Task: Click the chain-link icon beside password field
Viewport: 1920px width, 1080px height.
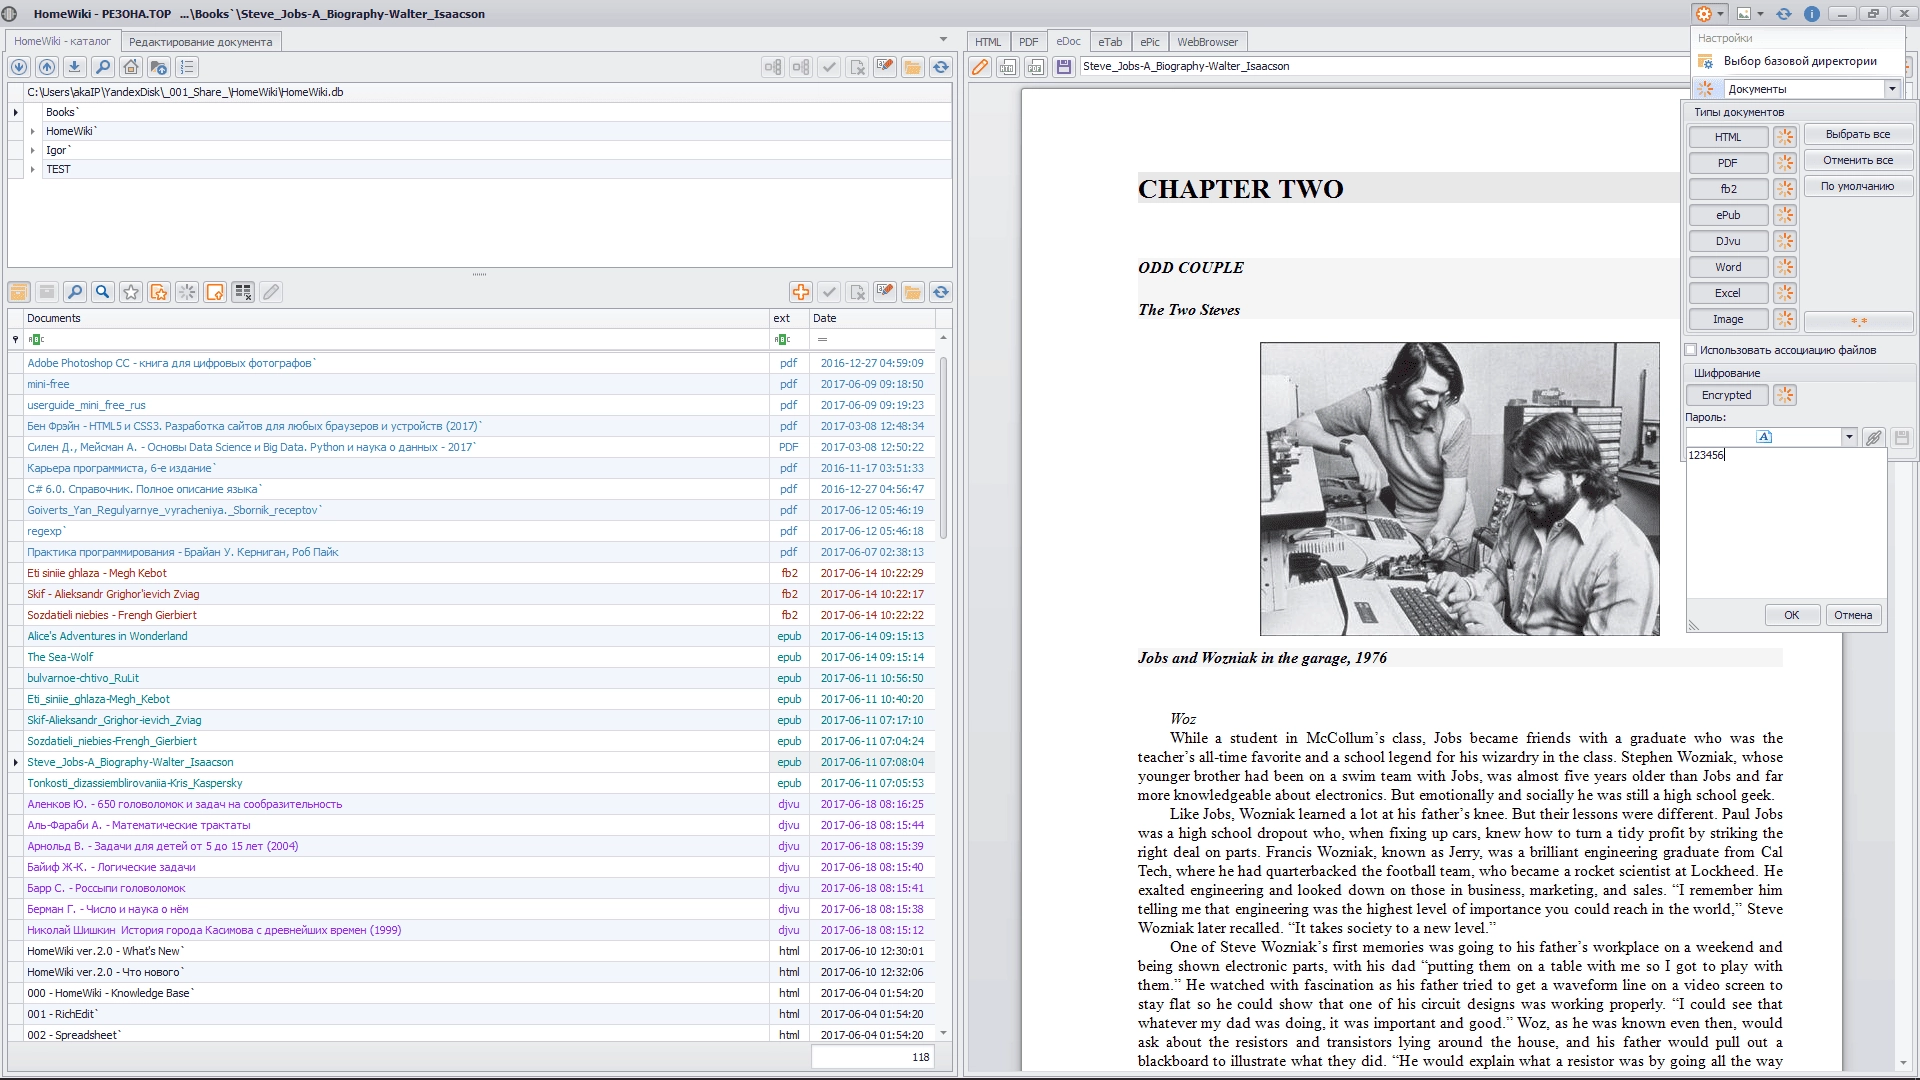Action: point(1874,437)
